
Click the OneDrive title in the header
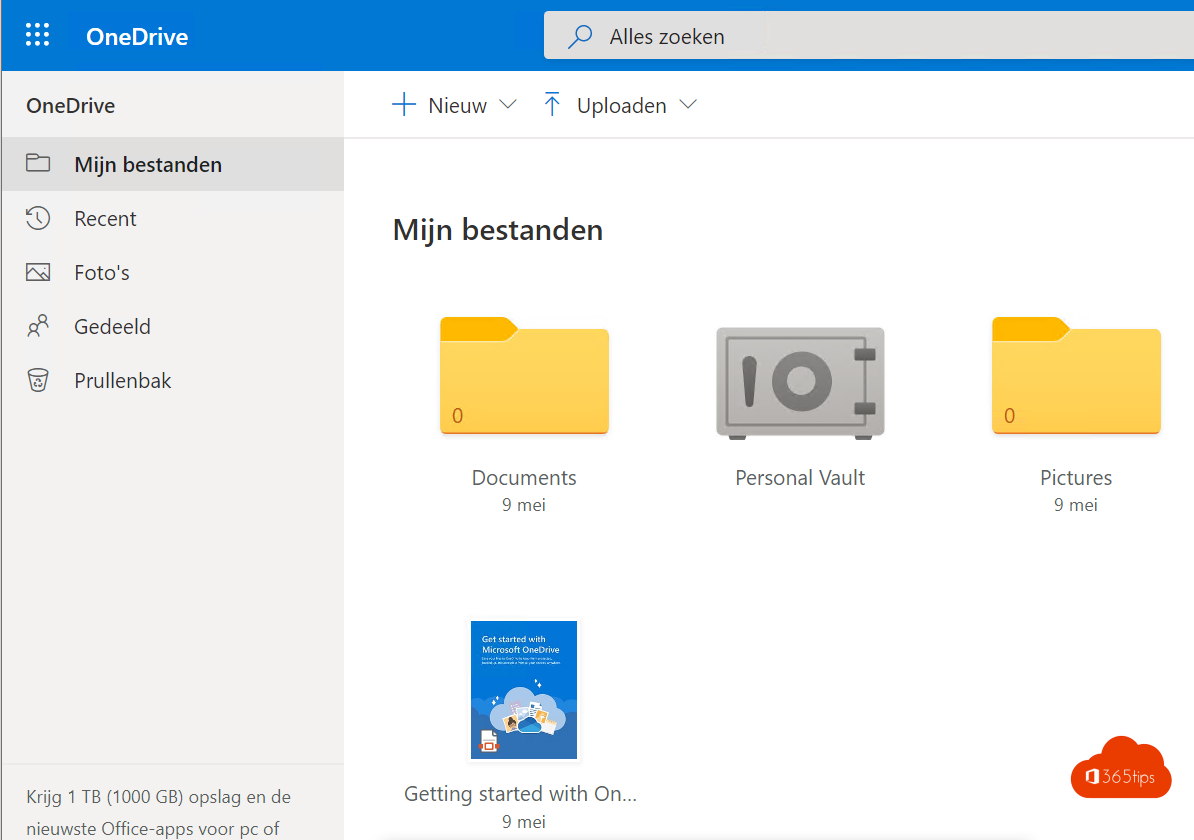(x=137, y=37)
